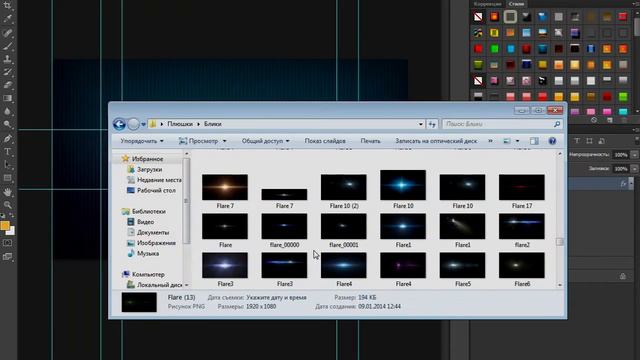Screen dimensions: 640x360
Task: Select the Flare6 thumbnail
Action: click(522, 265)
